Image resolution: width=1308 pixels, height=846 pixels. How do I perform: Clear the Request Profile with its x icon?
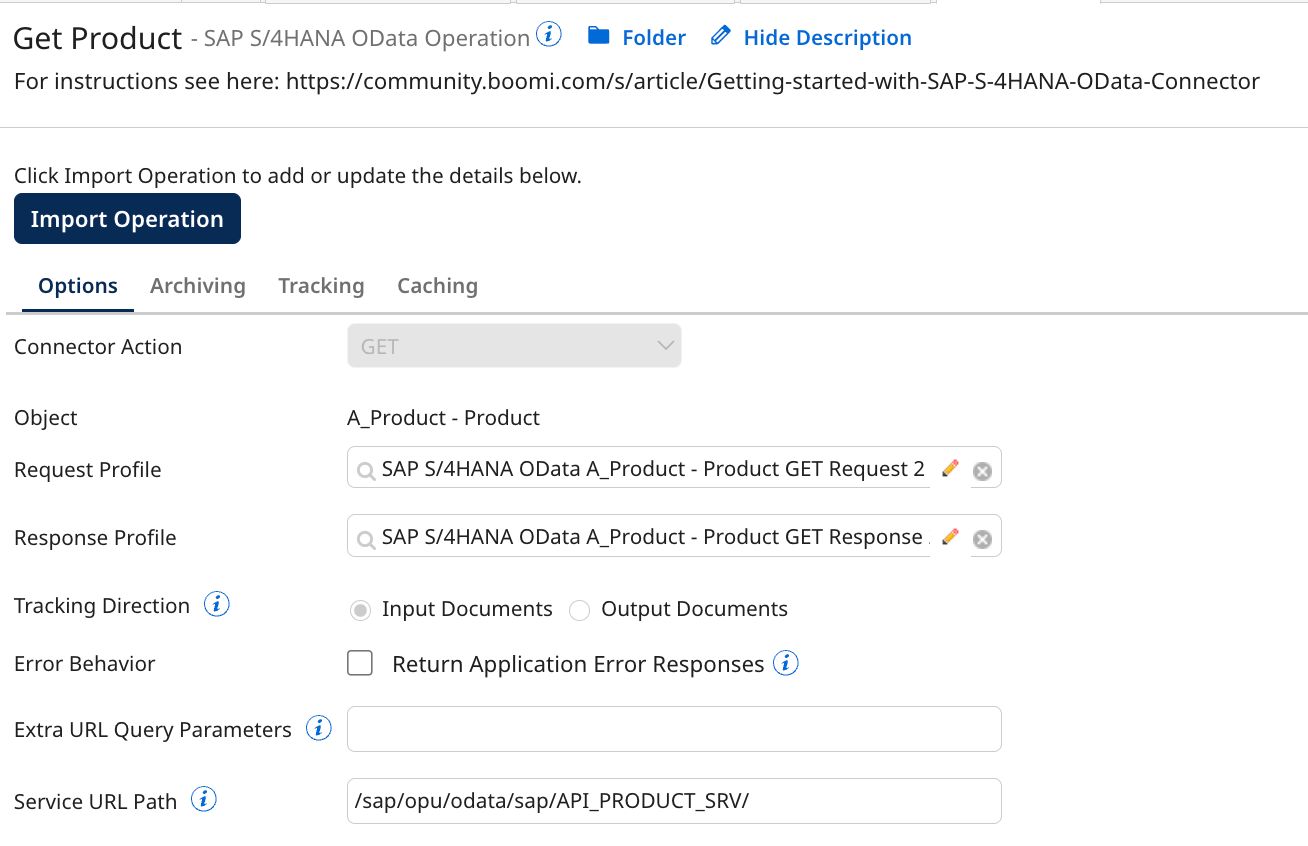click(x=982, y=468)
